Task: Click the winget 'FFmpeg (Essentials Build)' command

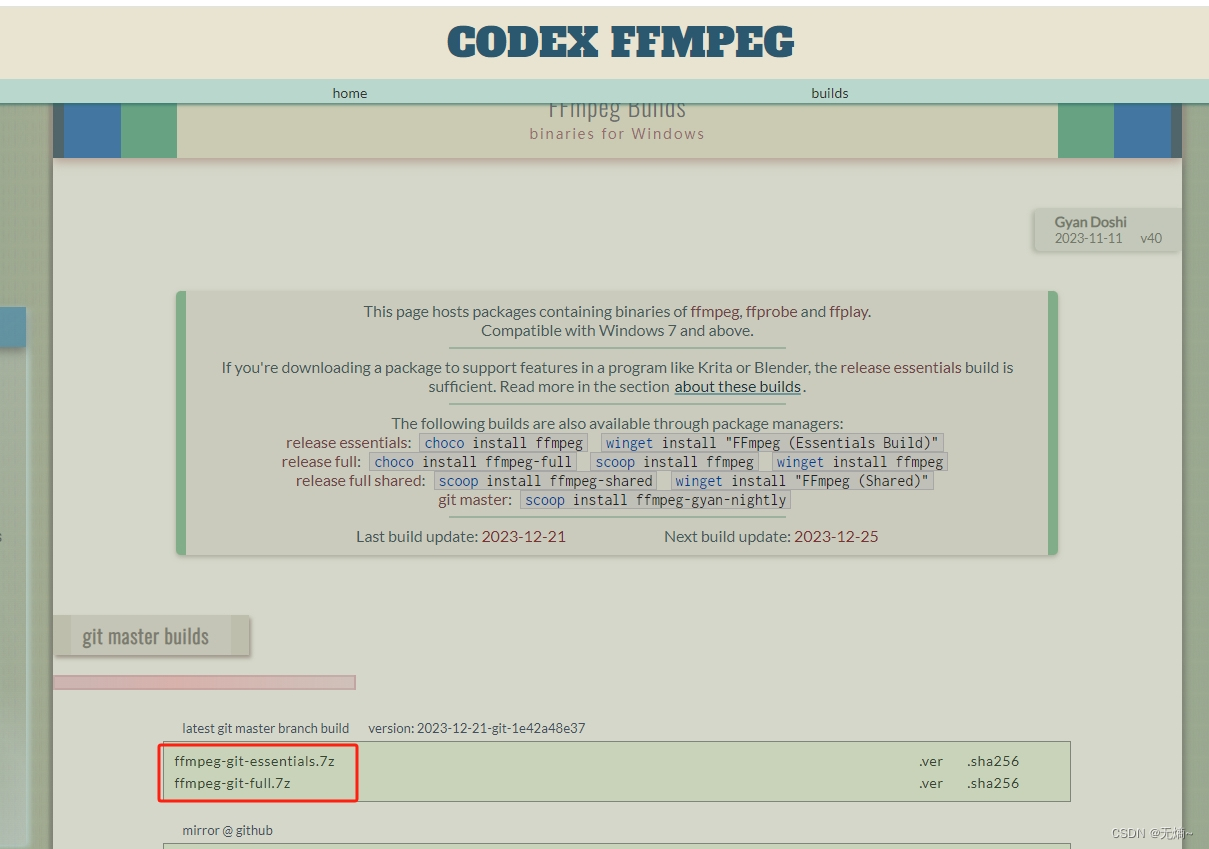Action: coord(772,443)
